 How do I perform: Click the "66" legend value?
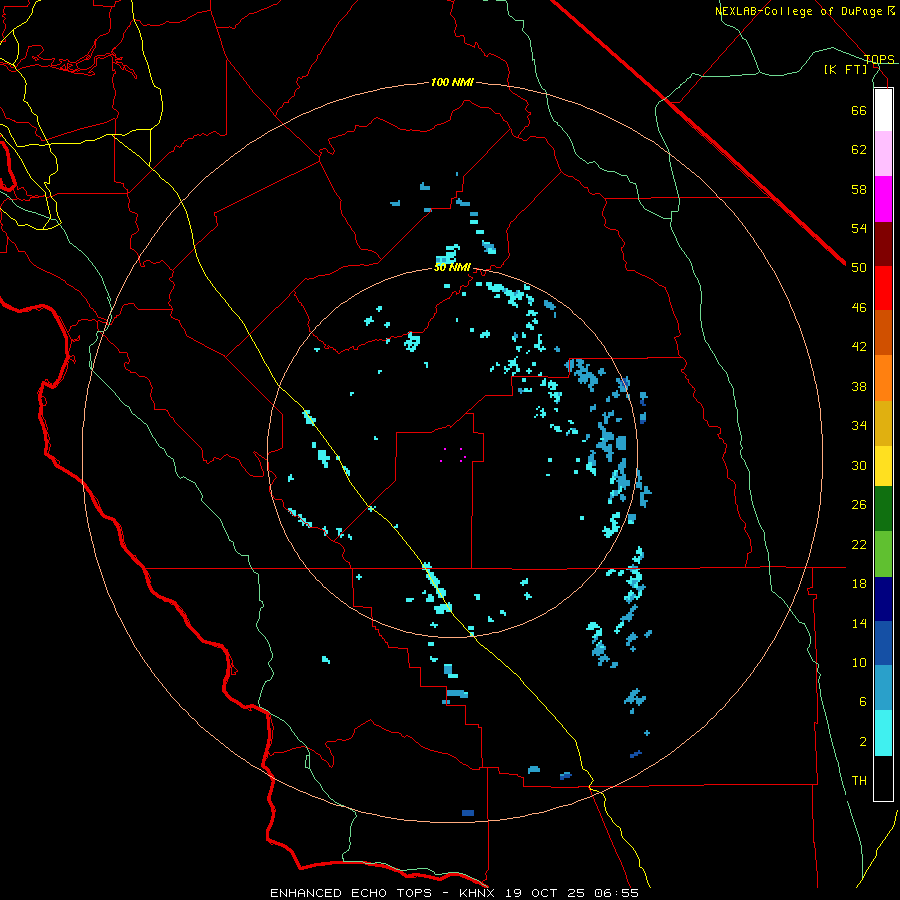pyautogui.click(x=859, y=110)
